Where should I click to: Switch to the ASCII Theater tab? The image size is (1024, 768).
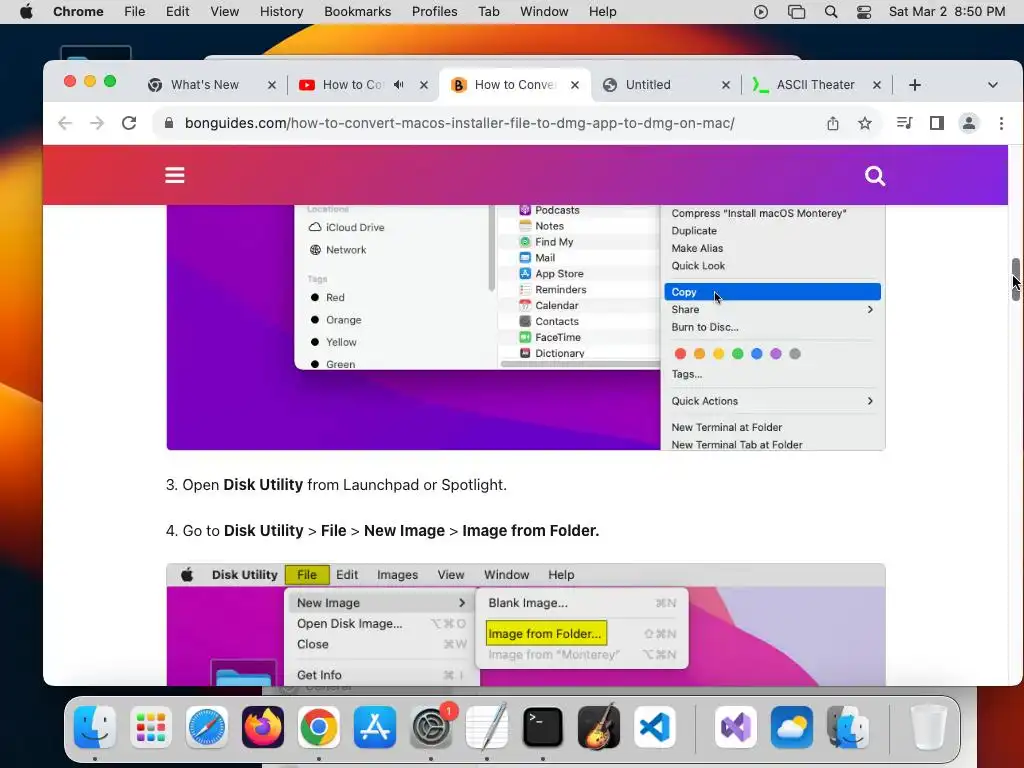point(815,85)
